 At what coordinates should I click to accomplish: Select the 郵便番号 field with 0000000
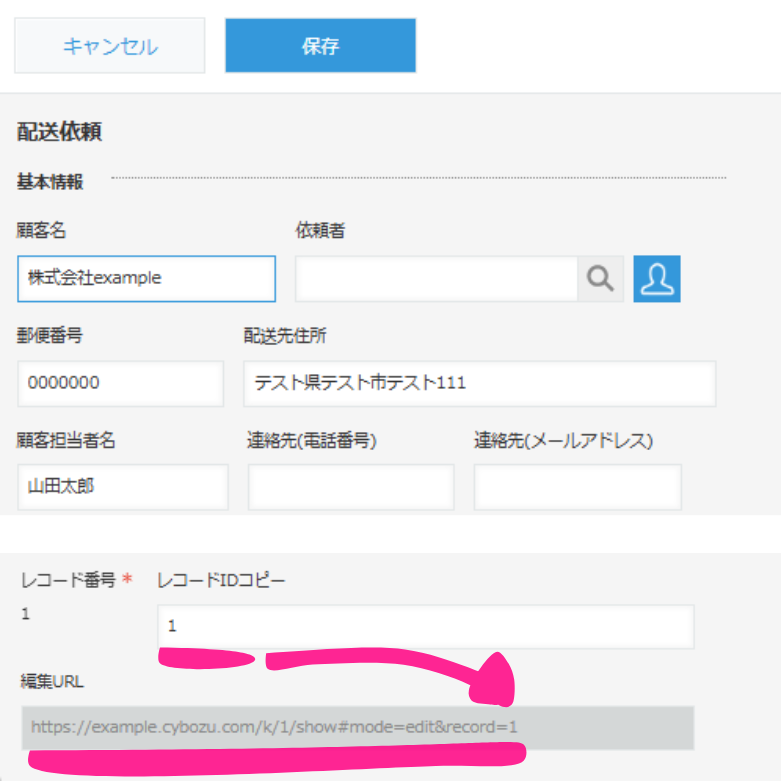[120, 384]
